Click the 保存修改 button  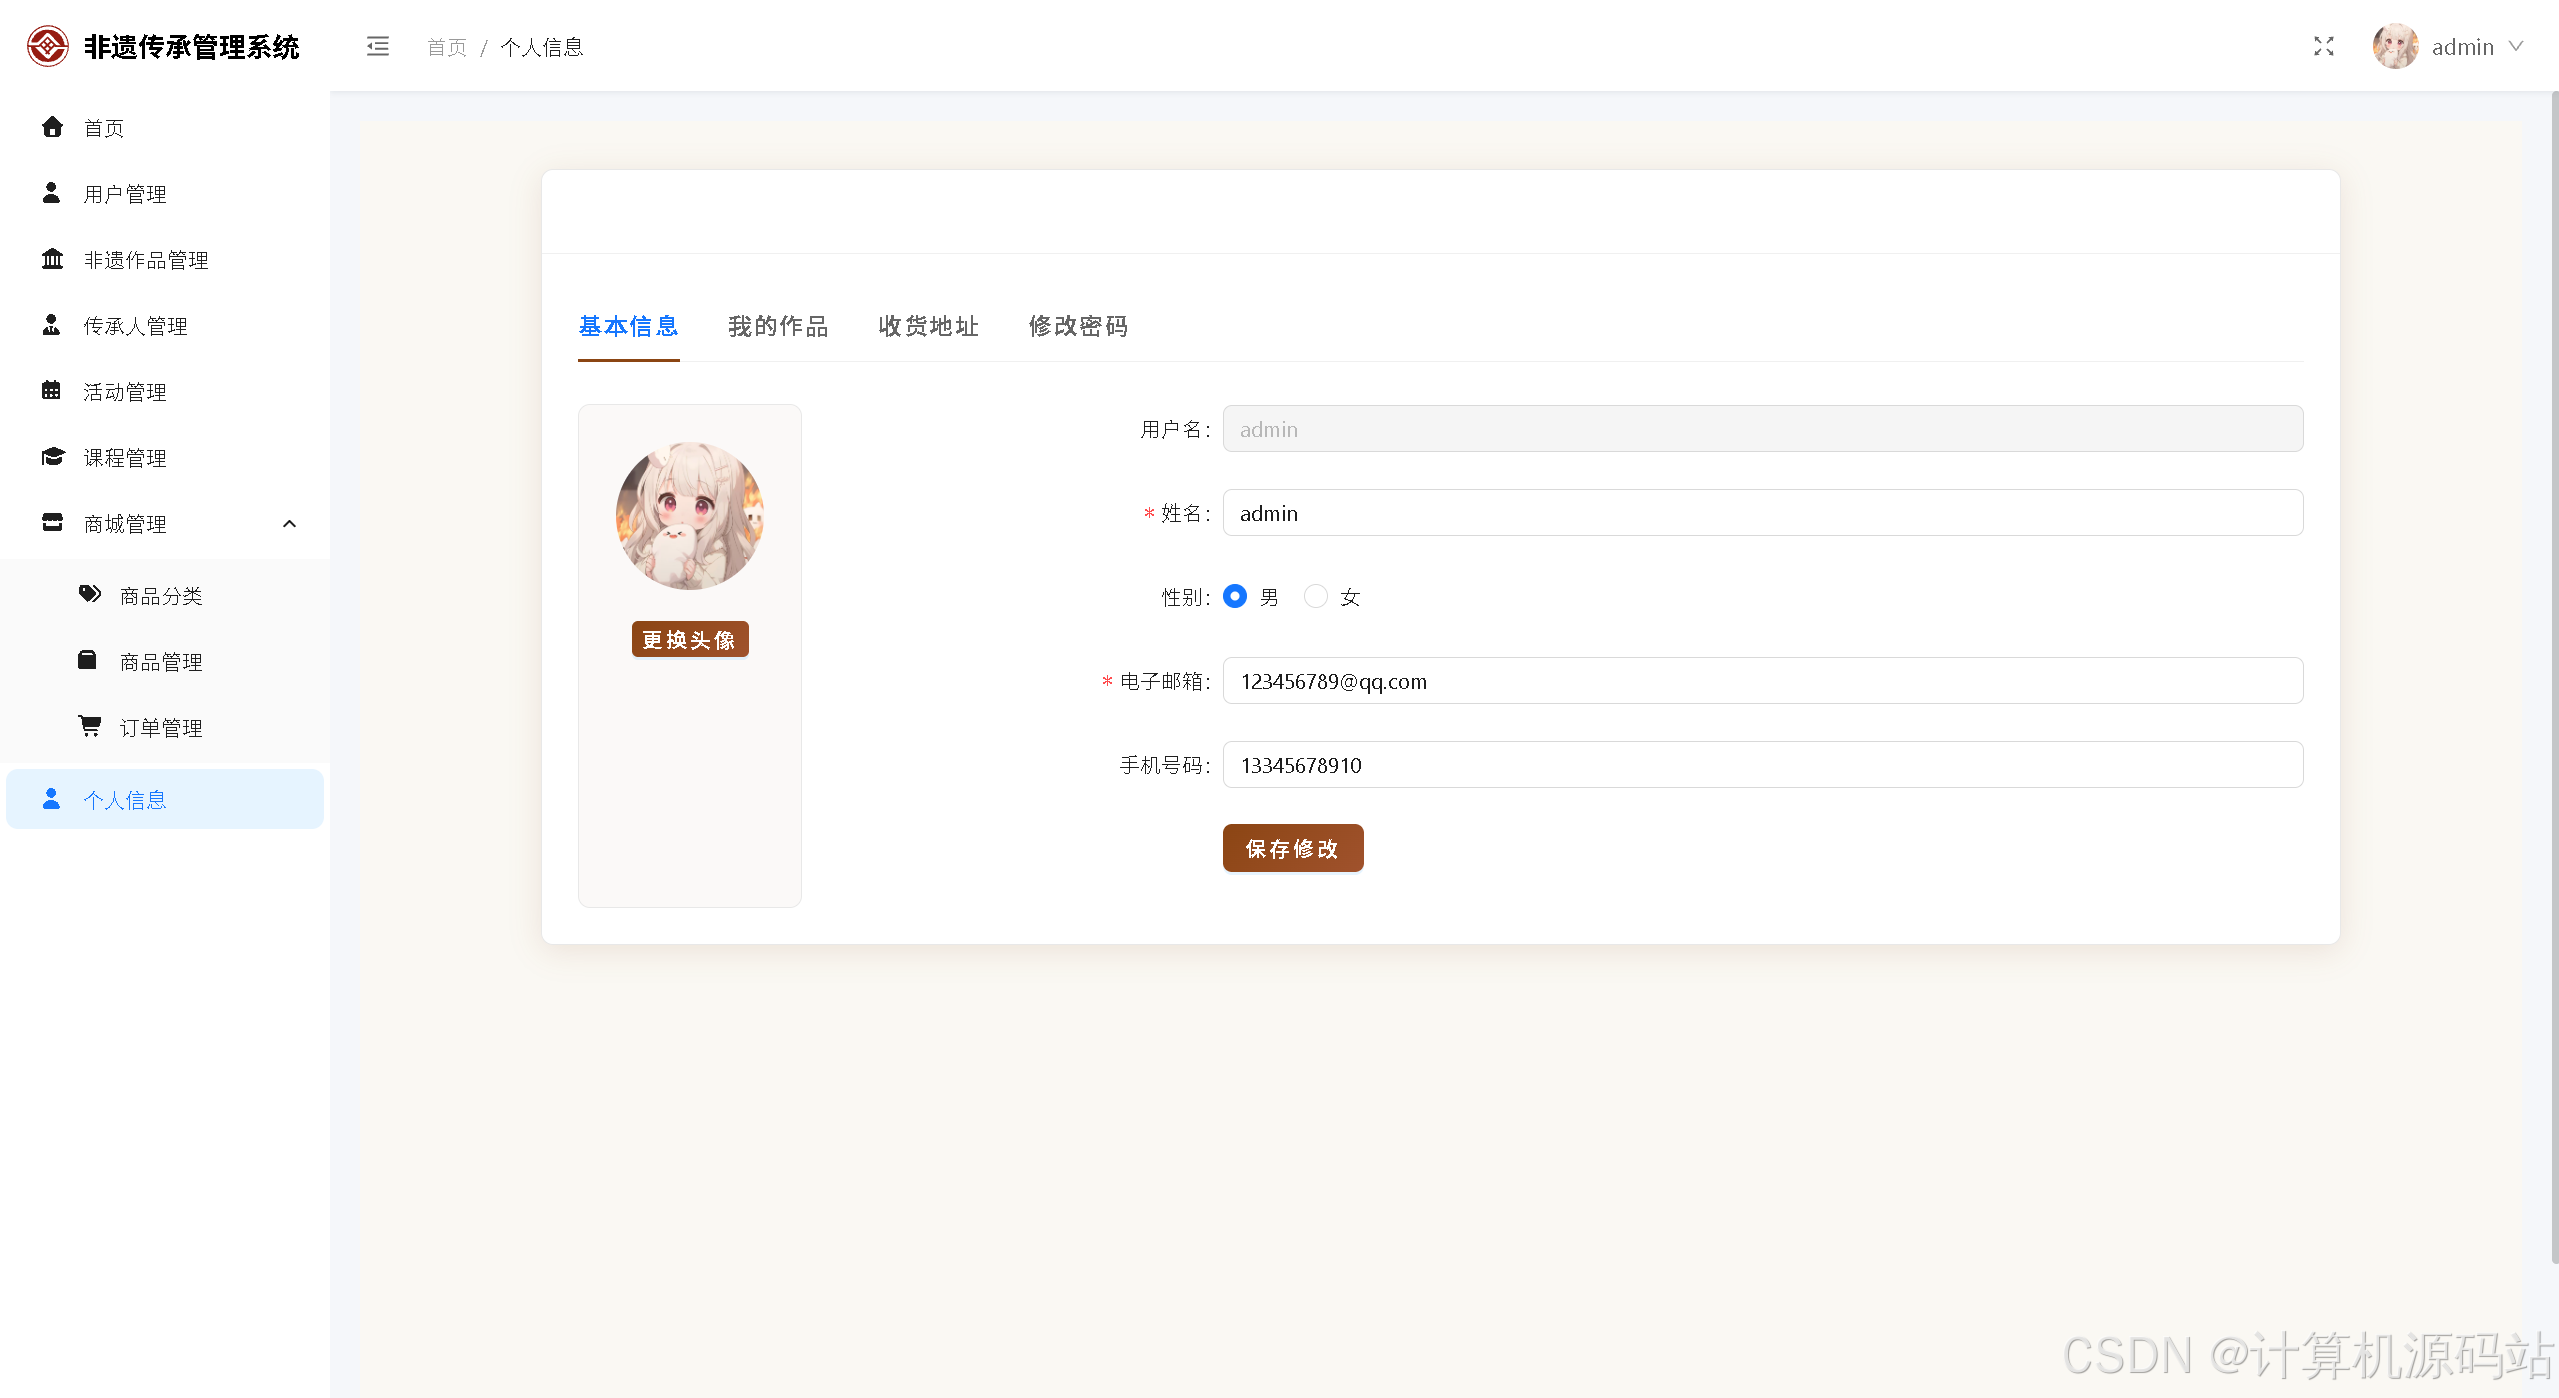pos(1292,848)
